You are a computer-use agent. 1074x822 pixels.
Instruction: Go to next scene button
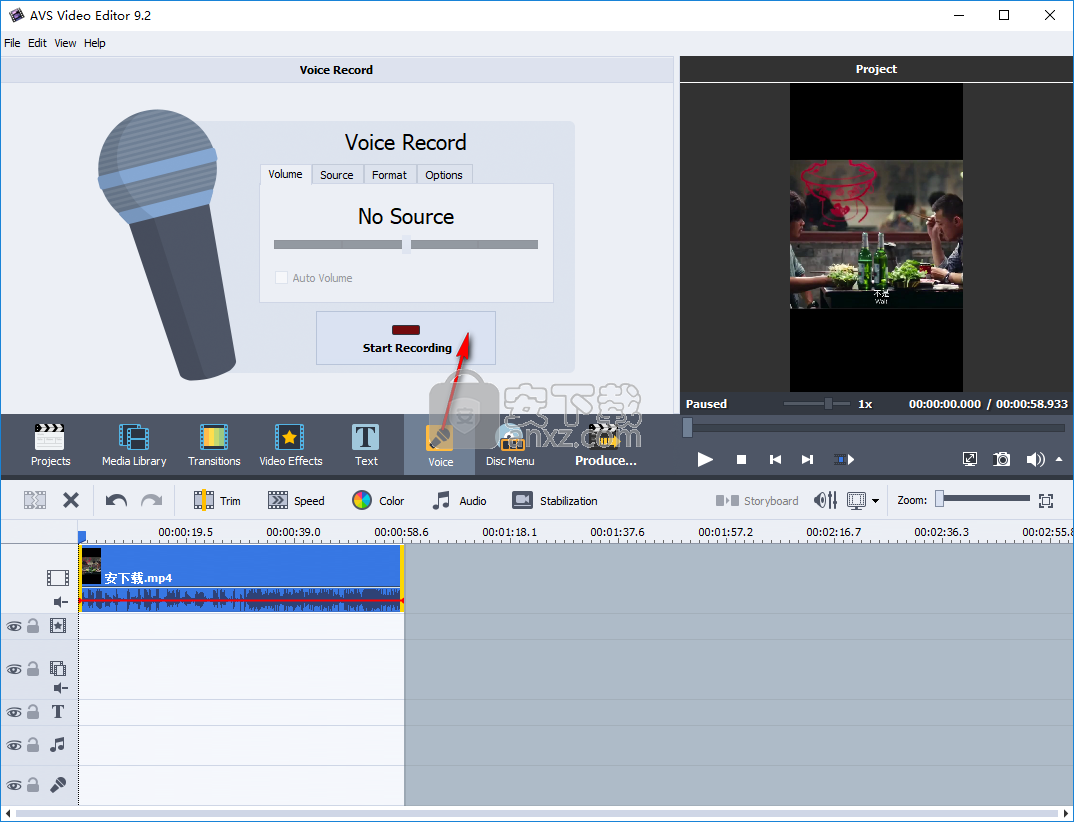tap(844, 460)
